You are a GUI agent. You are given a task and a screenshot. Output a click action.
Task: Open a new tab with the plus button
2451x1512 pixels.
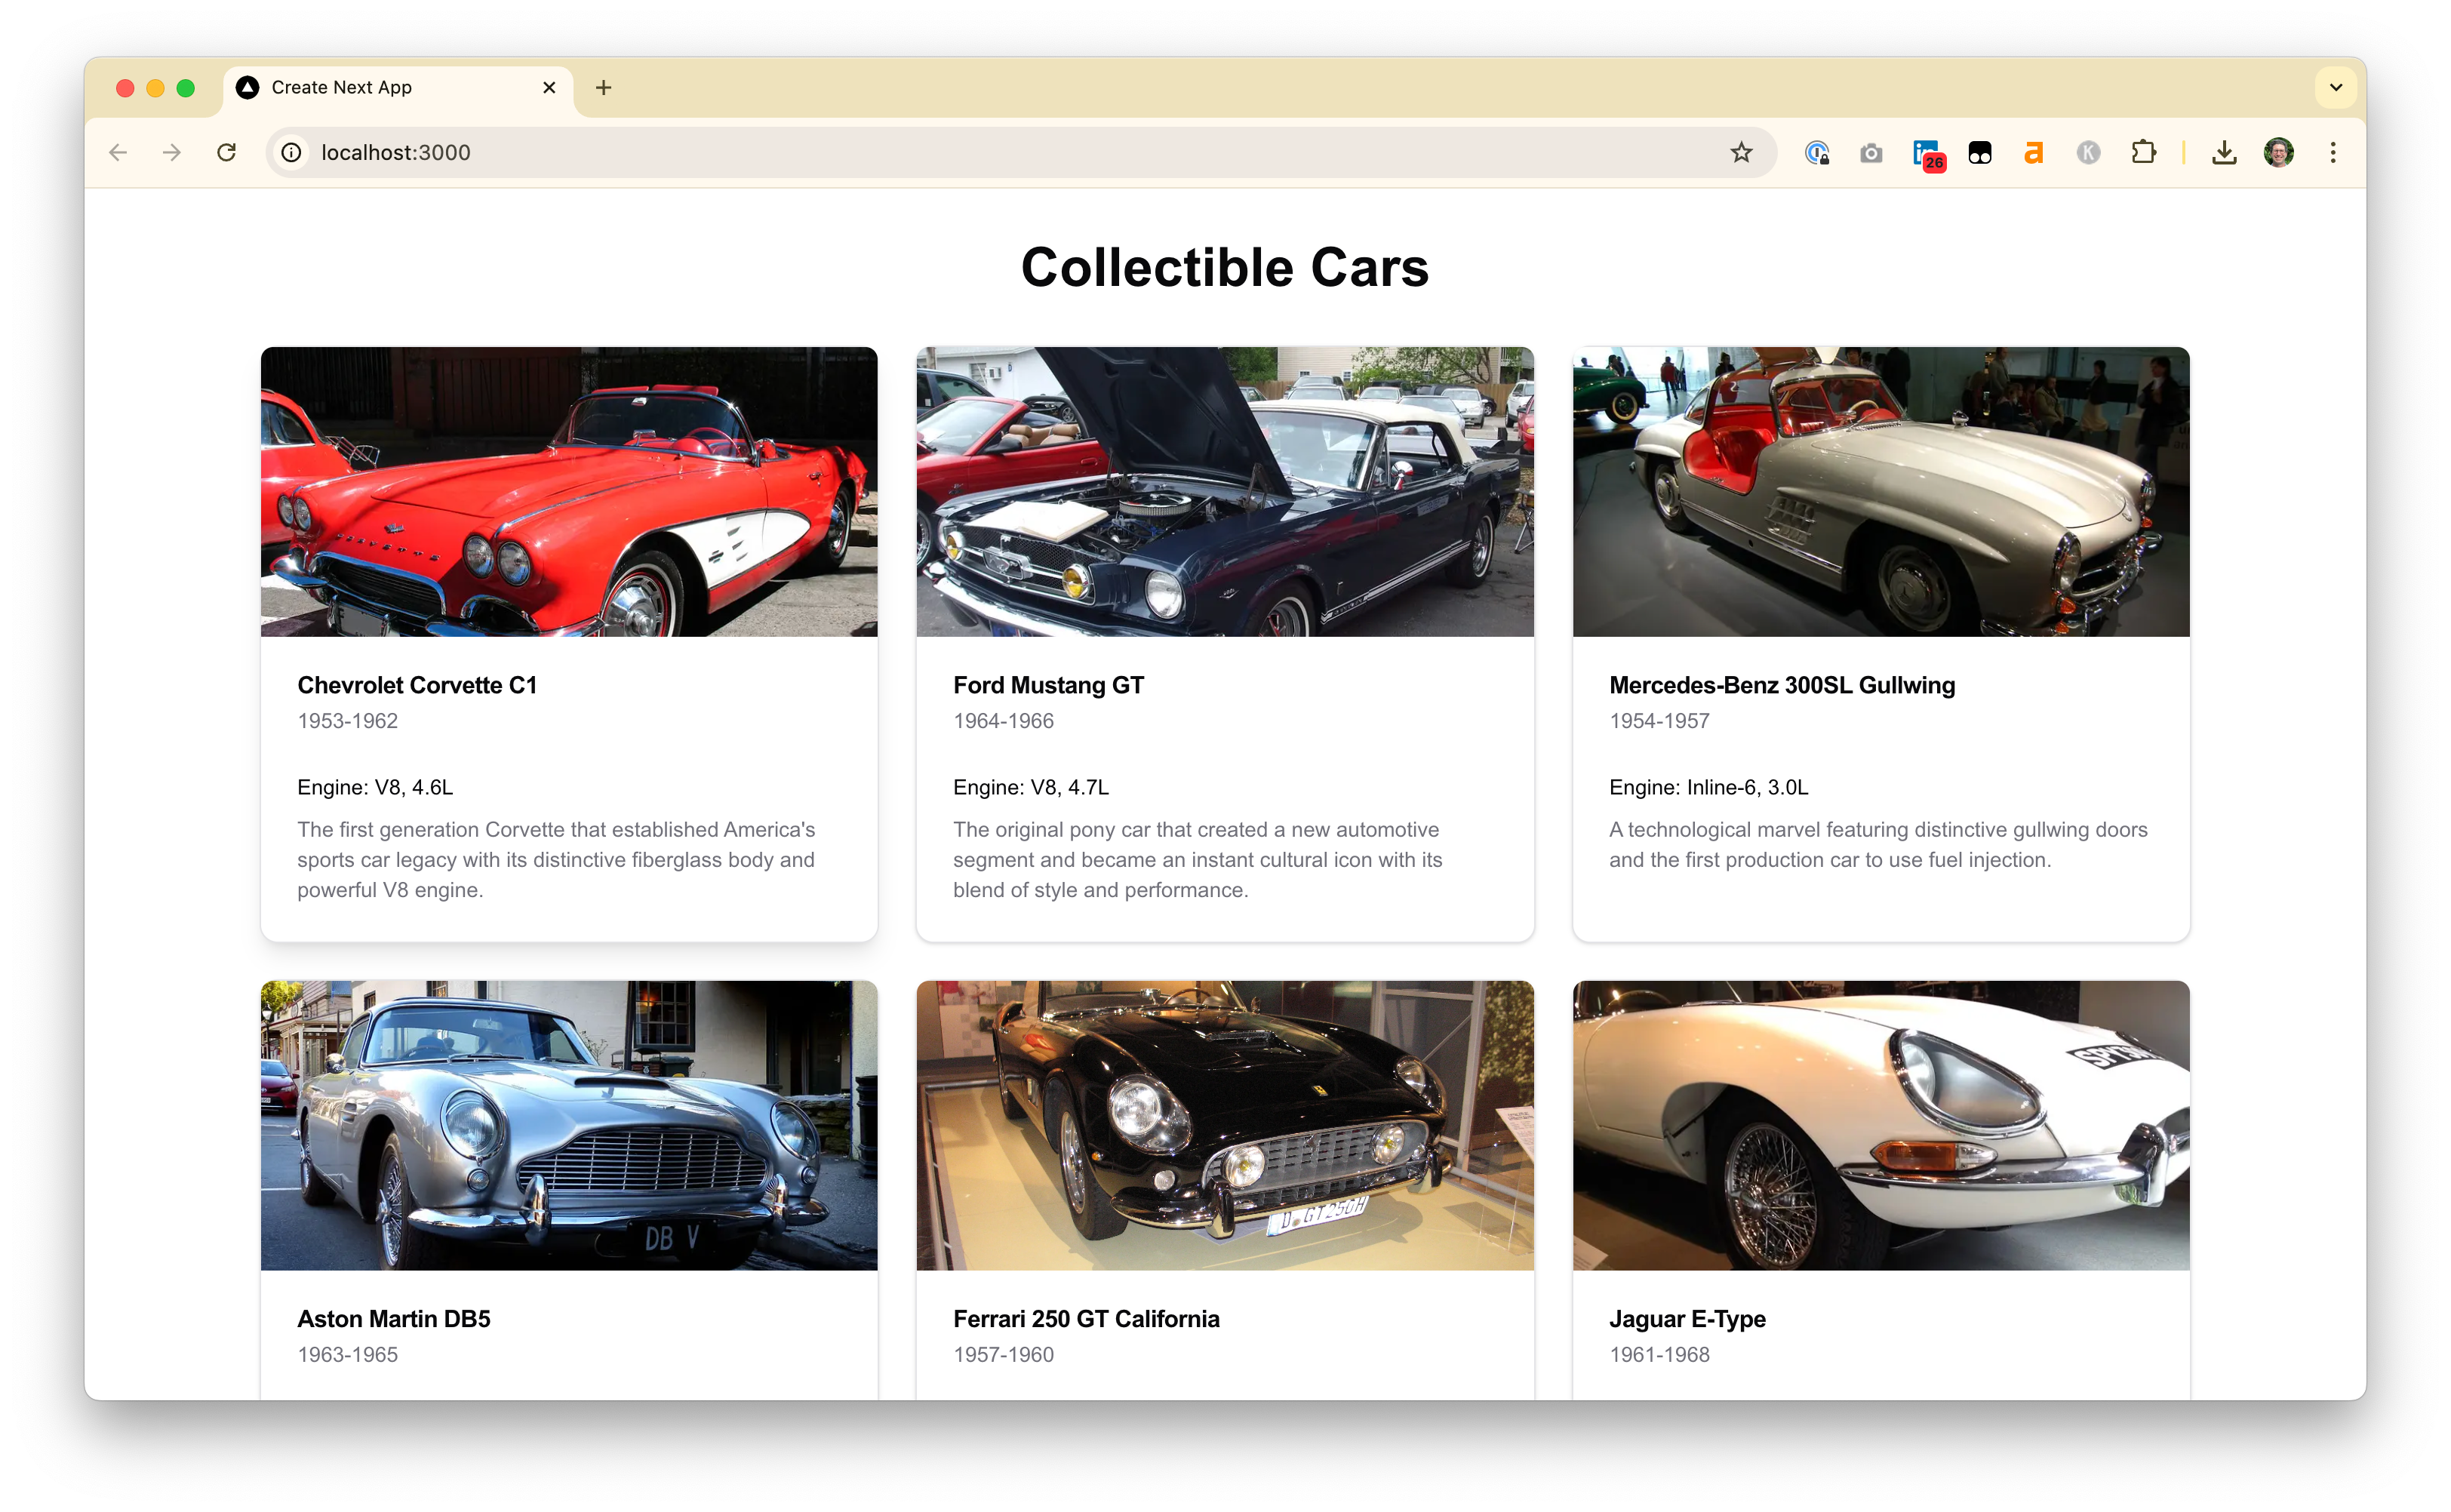click(x=603, y=87)
